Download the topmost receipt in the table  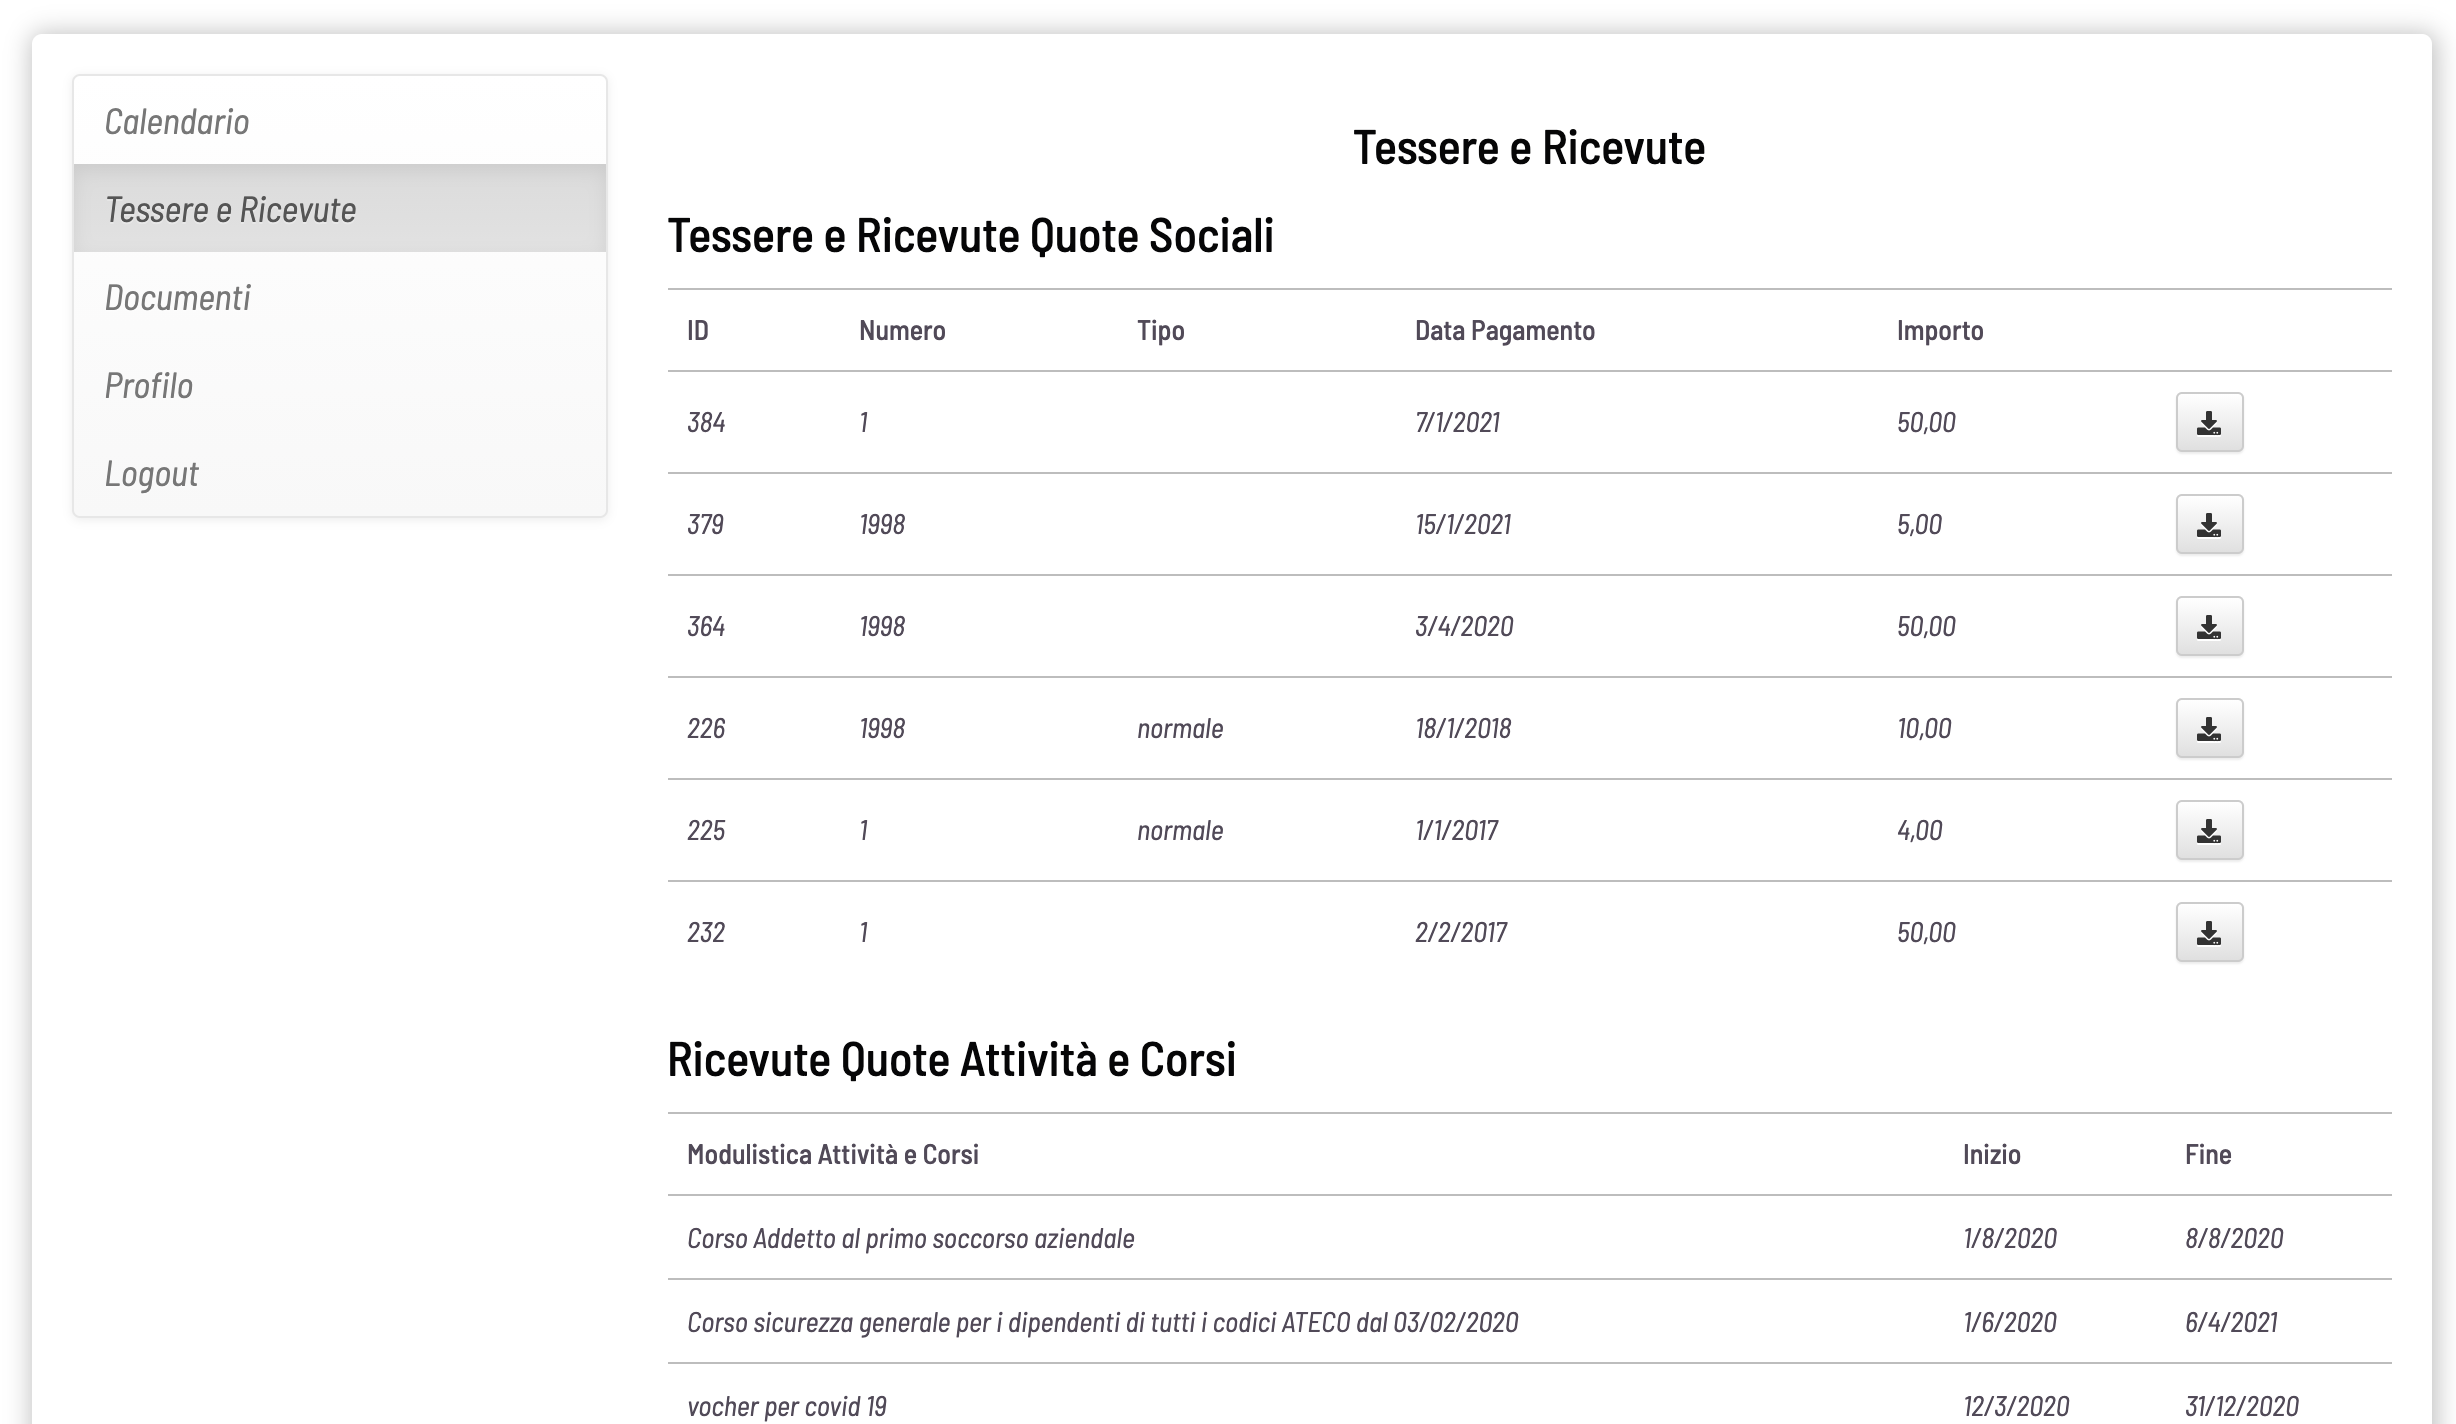coord(2209,422)
